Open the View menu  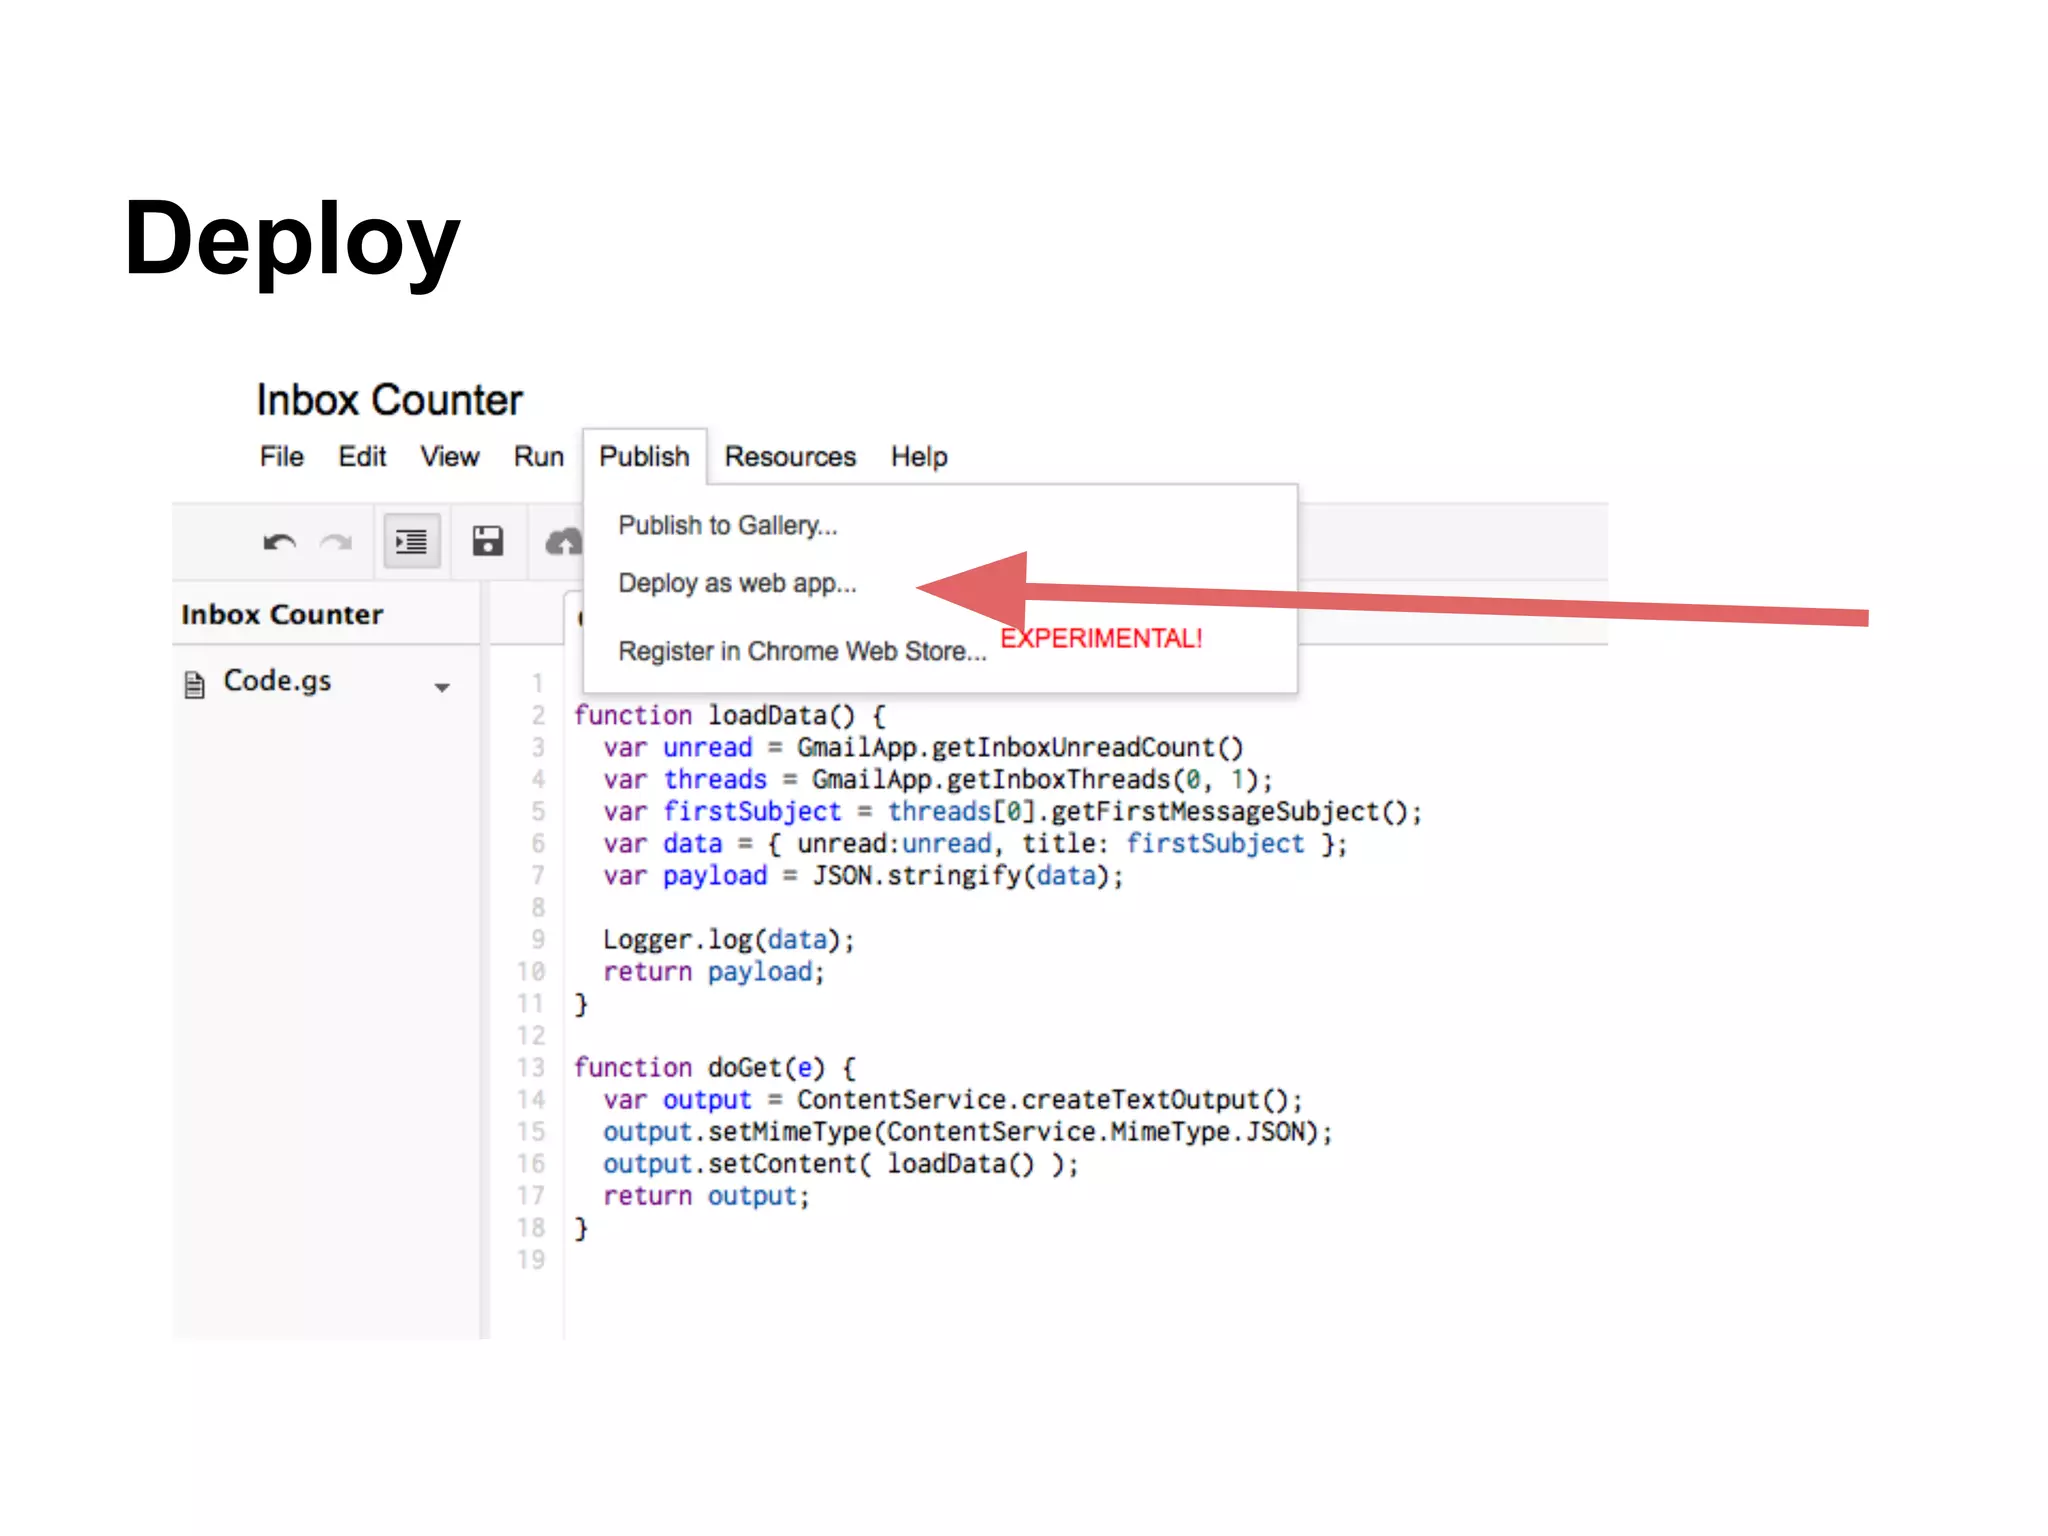click(449, 457)
